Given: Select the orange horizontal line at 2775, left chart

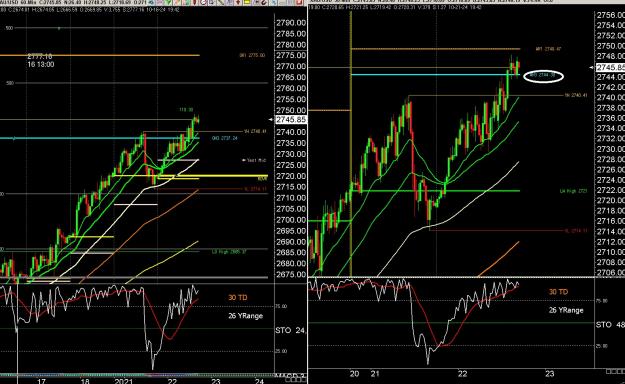Looking at the screenshot, I should coord(100,55).
